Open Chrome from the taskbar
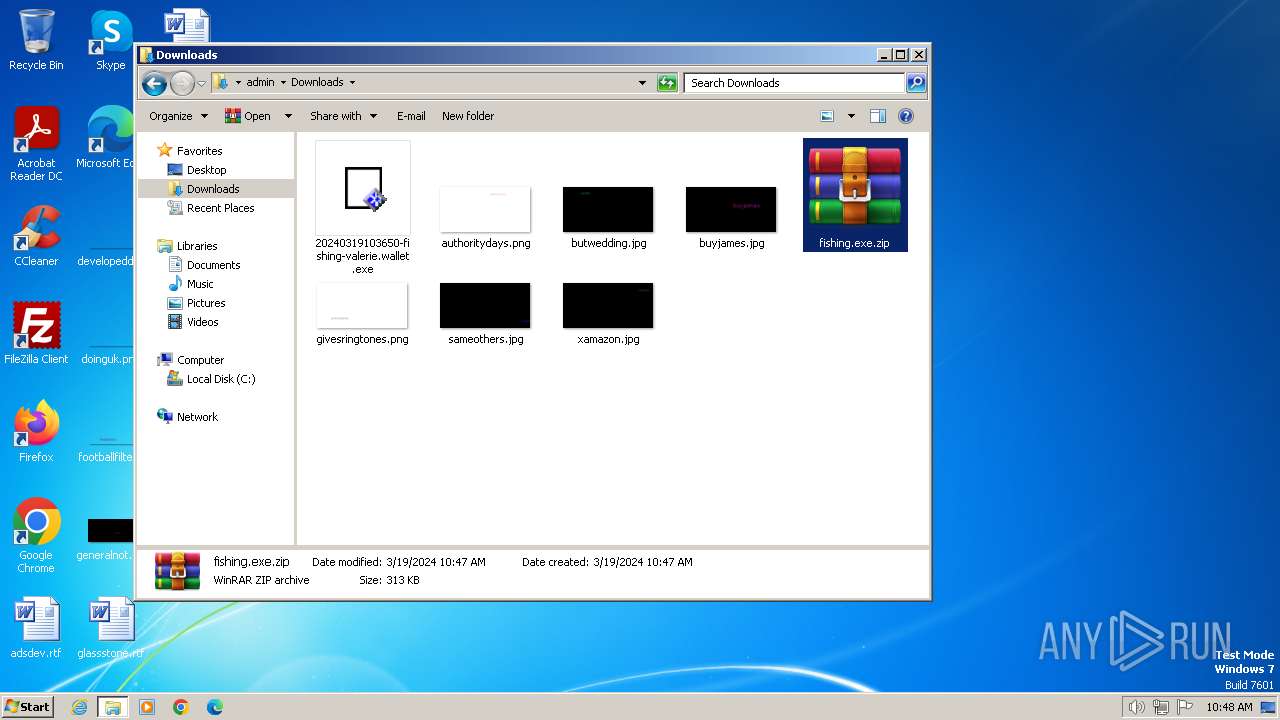Viewport: 1280px width, 720px height. coord(181,707)
